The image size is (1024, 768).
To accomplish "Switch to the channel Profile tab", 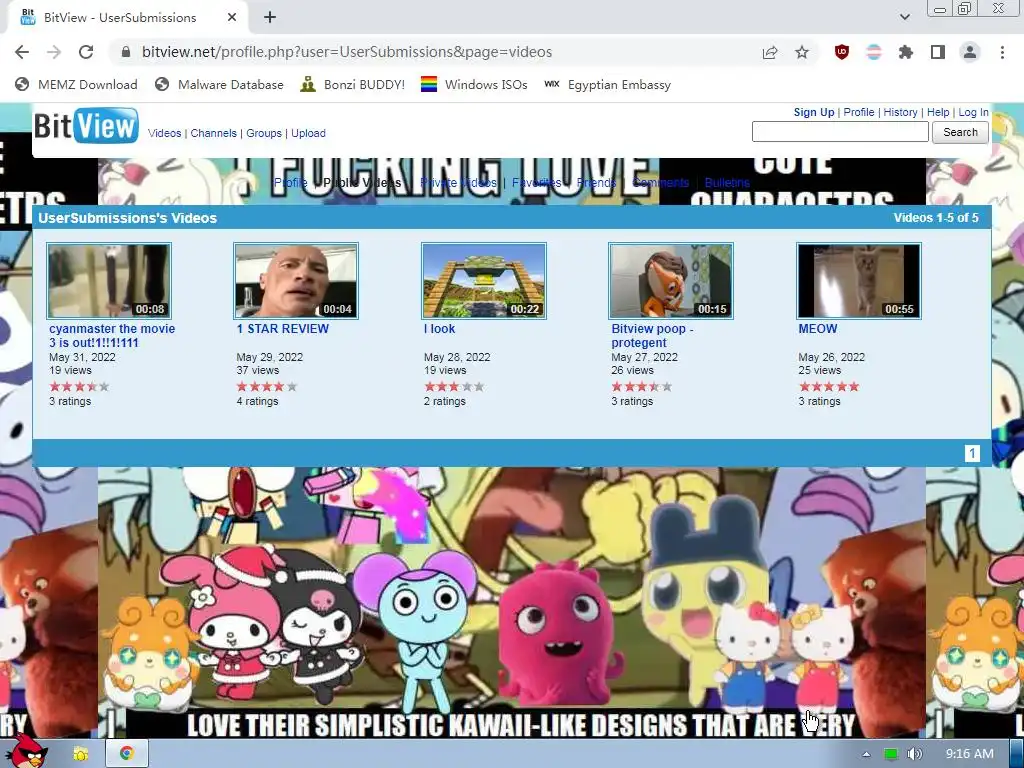I will click(291, 183).
